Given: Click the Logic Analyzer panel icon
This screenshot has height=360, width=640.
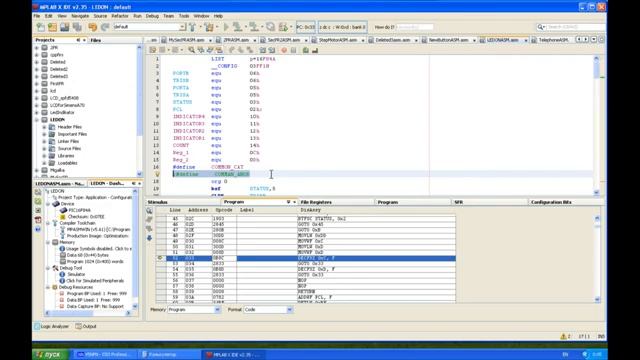Looking at the screenshot, I should pyautogui.click(x=38, y=327).
